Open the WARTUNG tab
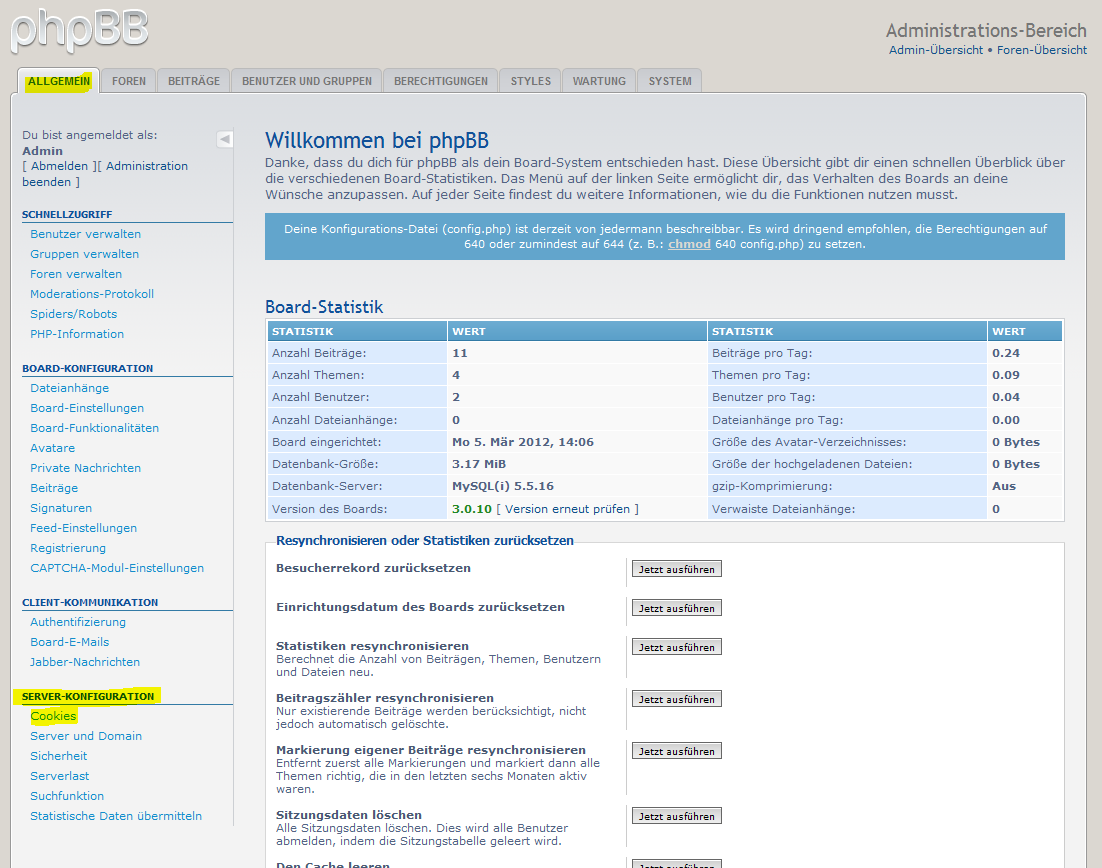The image size is (1102, 868). (x=599, y=81)
